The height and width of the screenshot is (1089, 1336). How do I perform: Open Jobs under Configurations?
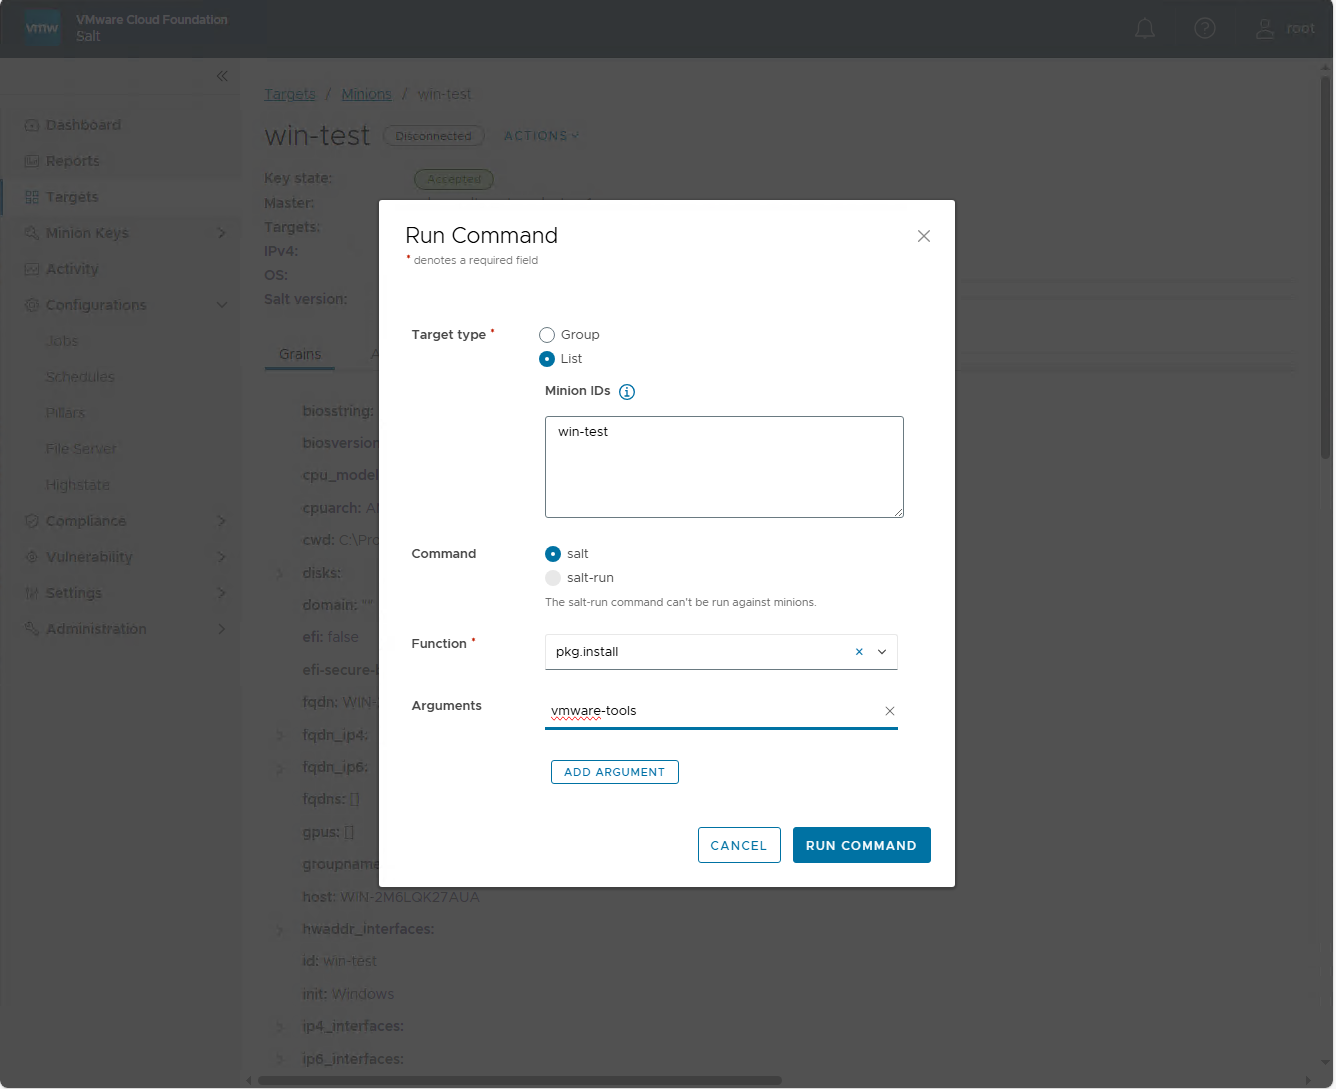[62, 340]
